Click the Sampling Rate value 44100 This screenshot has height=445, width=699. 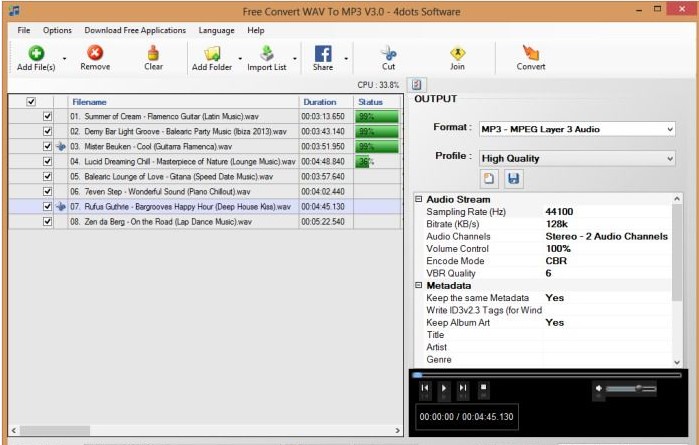[559, 212]
